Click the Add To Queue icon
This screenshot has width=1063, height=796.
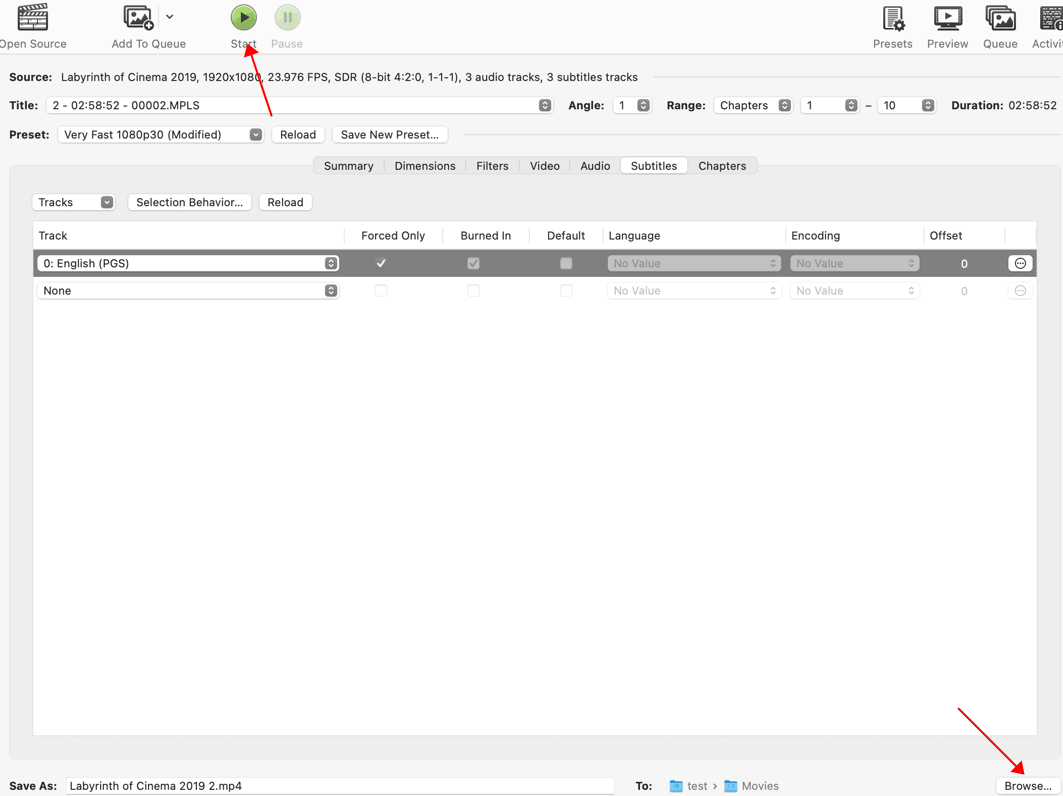[138, 18]
